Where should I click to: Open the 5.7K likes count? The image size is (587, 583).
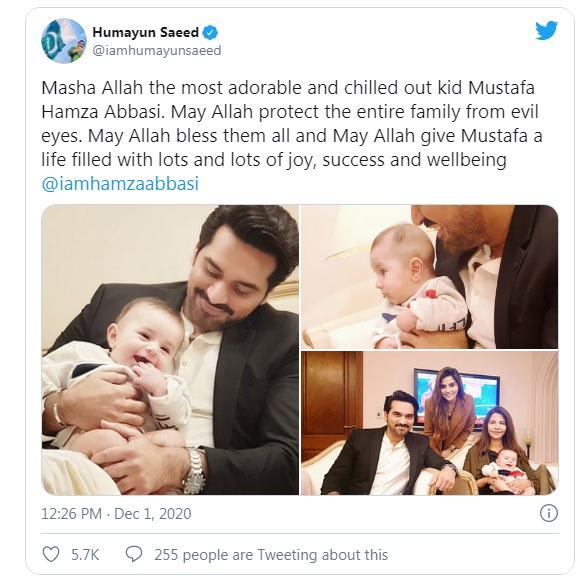85,555
